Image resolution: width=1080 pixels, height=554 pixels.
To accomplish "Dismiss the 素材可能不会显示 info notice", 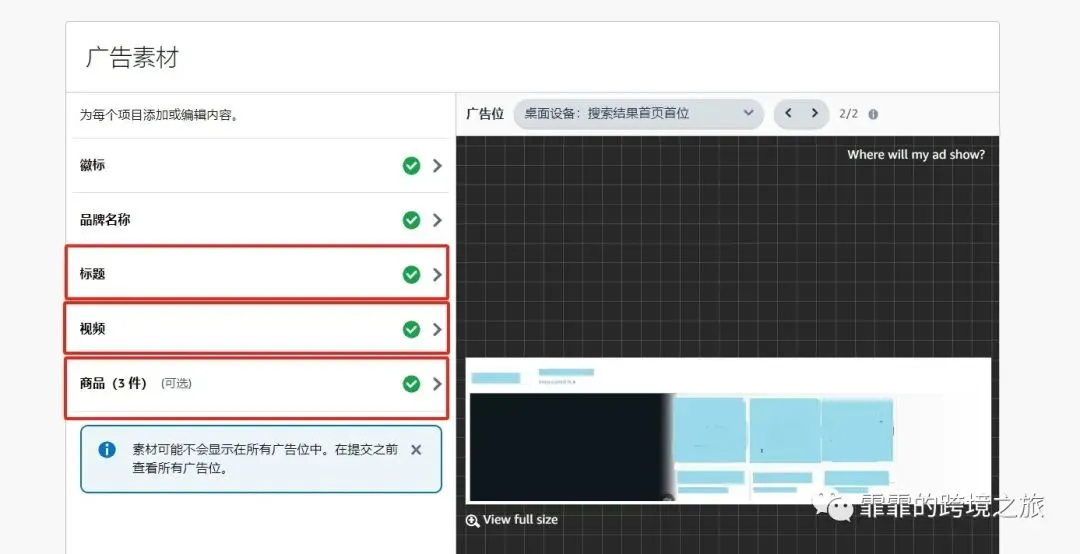I will 416,450.
